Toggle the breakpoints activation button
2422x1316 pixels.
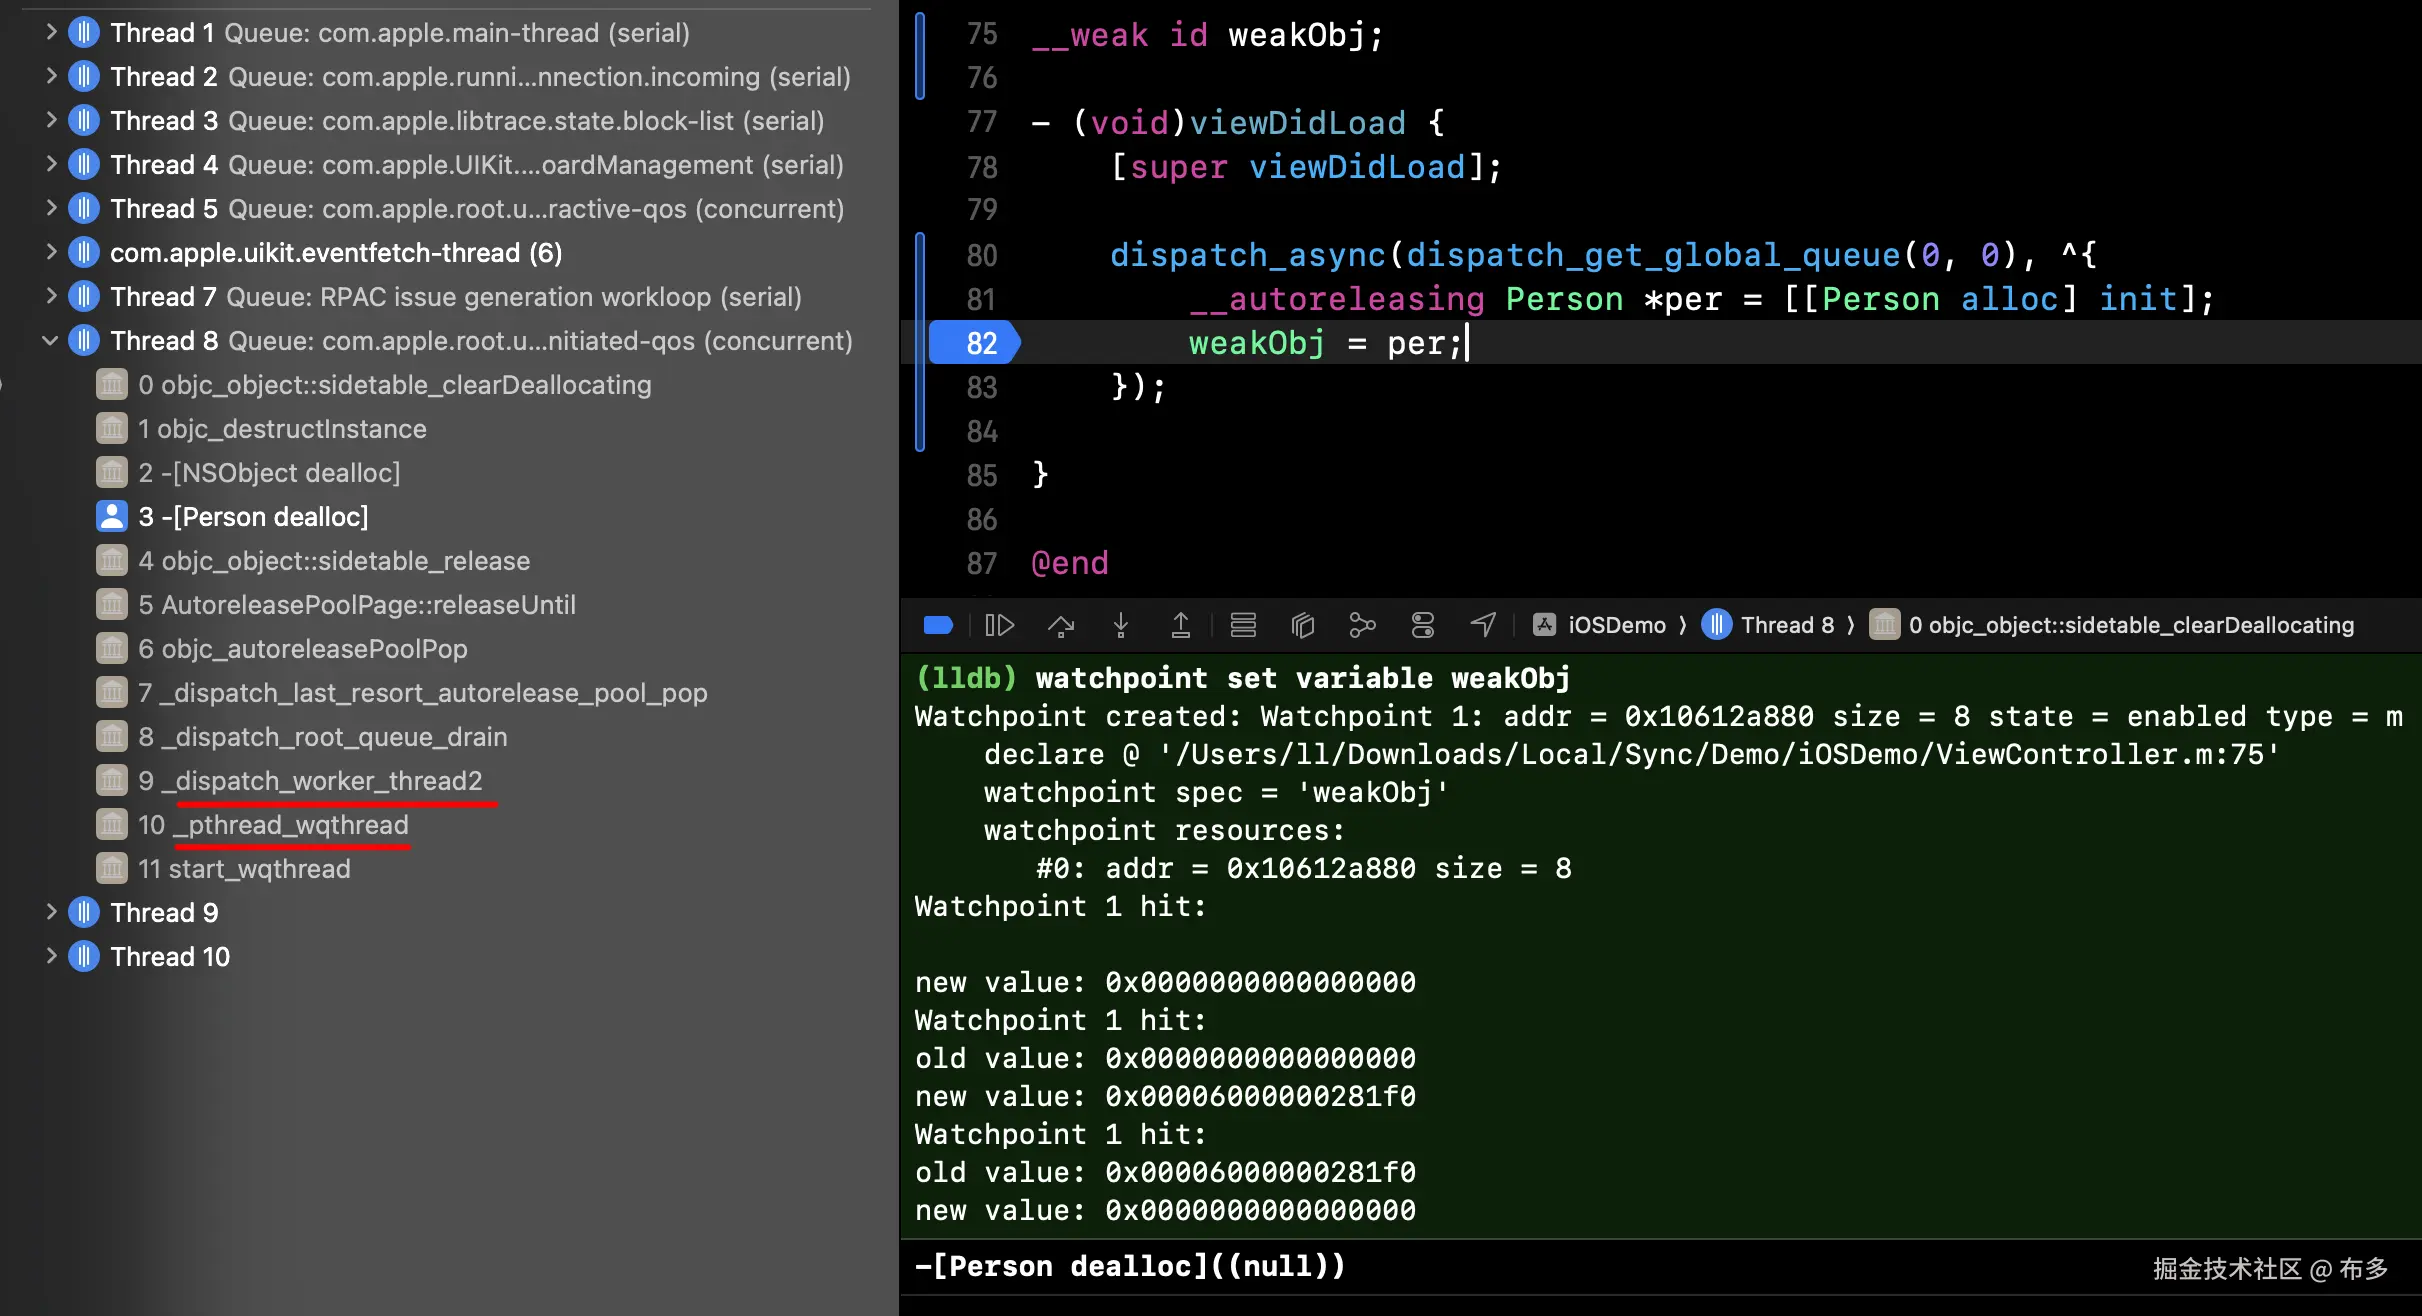tap(938, 625)
